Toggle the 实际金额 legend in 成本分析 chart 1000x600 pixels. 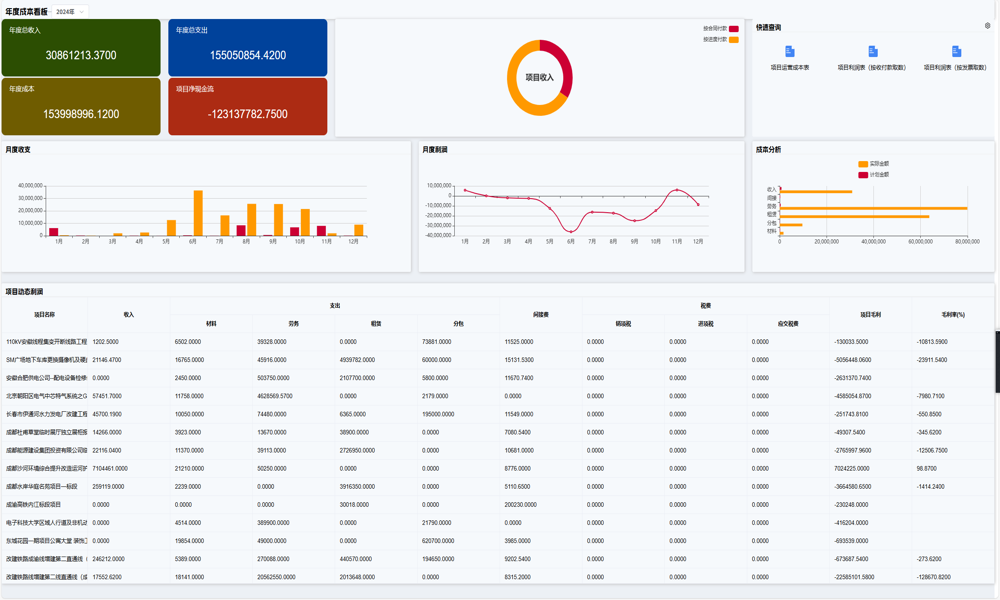pos(863,164)
